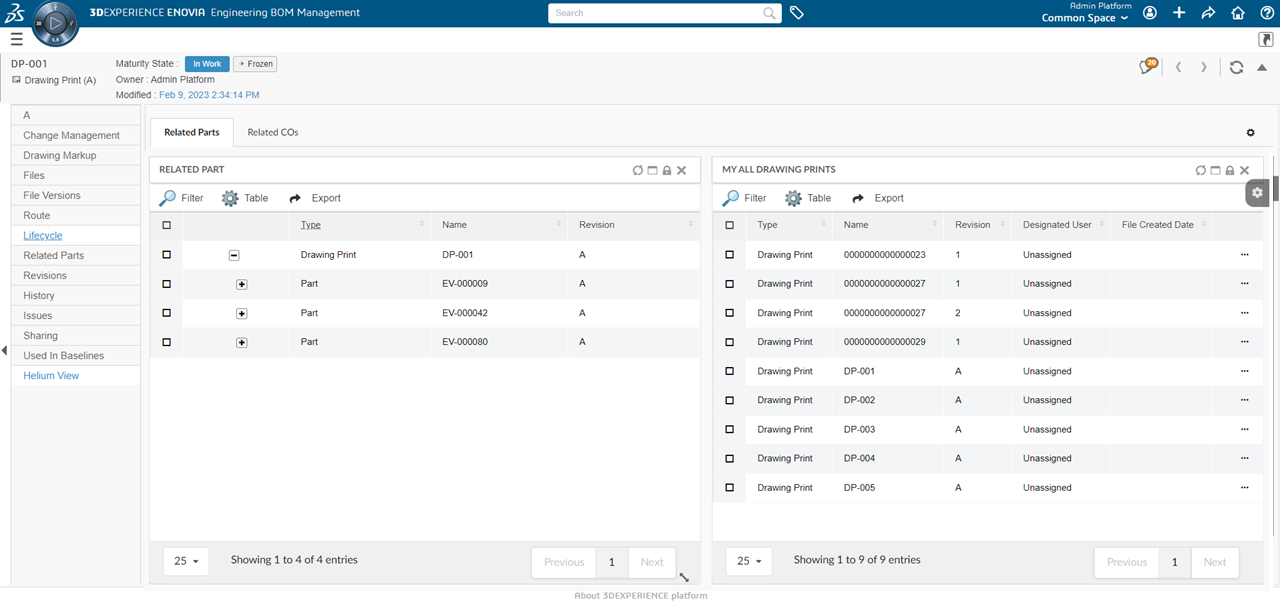This screenshot has width=1280, height=606.
Task: Click the tag icon beside search
Action: [797, 13]
